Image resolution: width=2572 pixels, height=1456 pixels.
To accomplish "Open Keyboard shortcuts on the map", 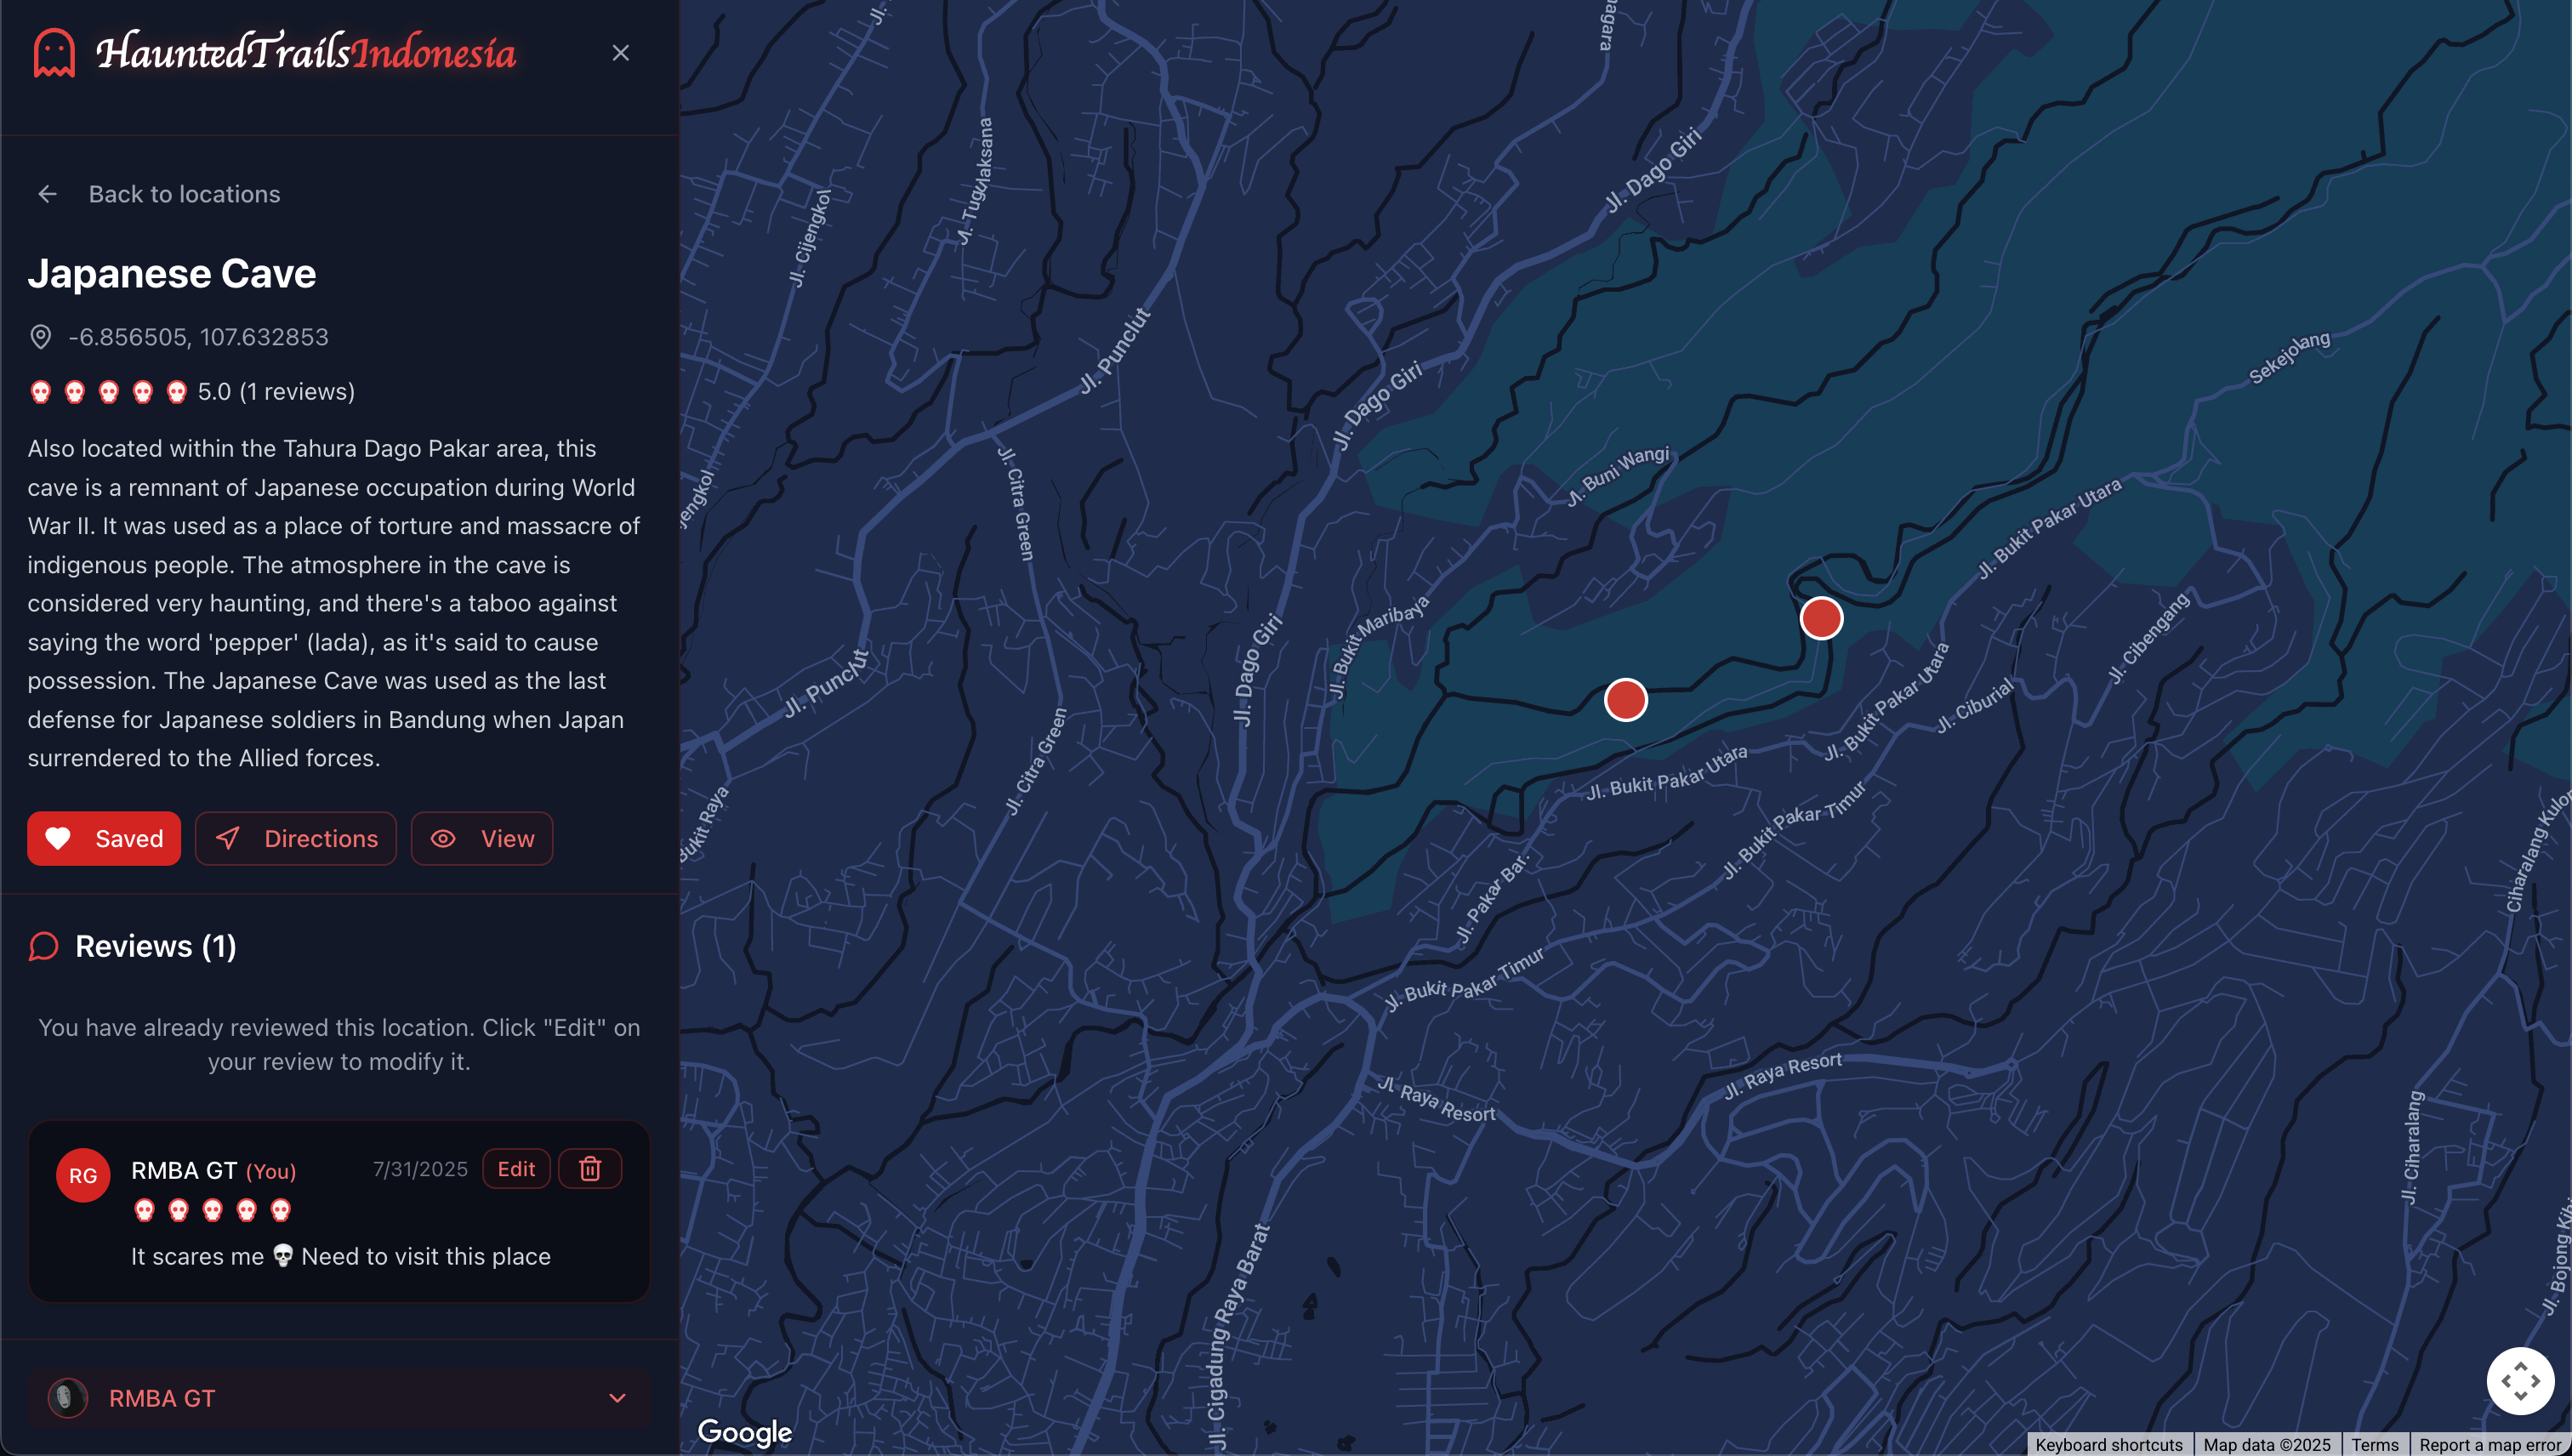I will pos(2108,1445).
